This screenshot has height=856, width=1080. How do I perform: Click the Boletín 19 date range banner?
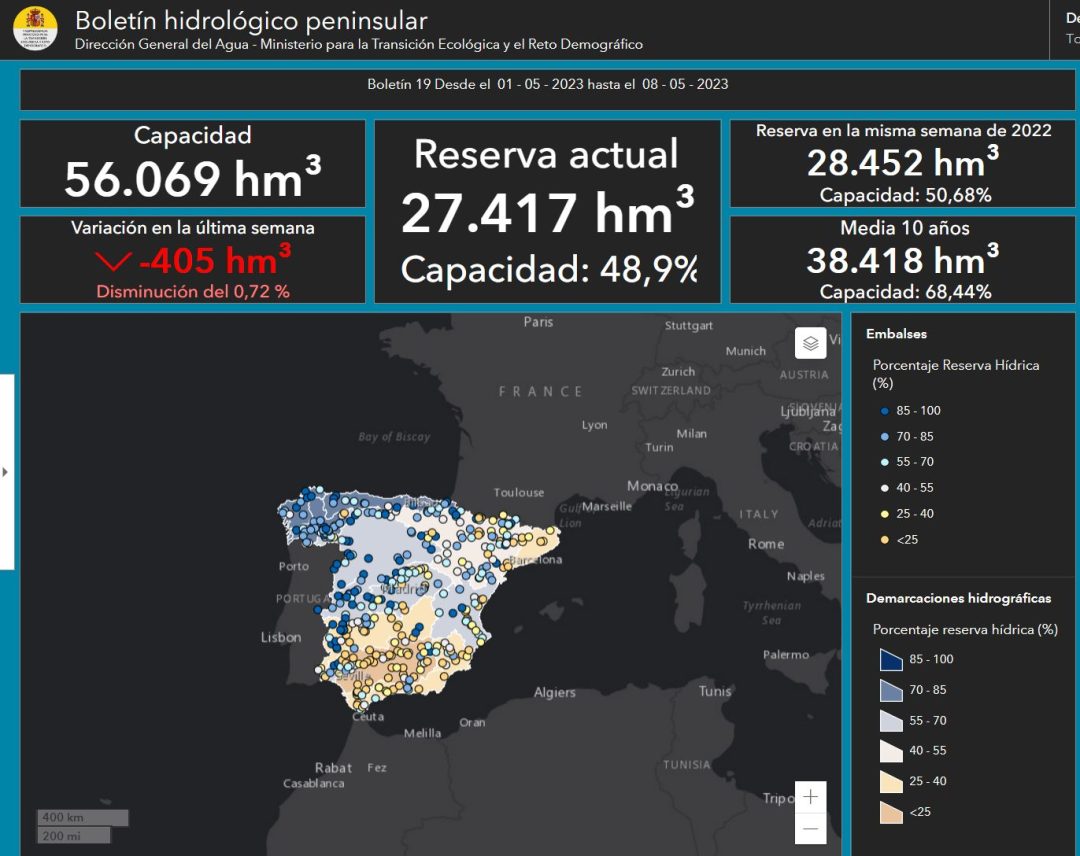coord(547,85)
